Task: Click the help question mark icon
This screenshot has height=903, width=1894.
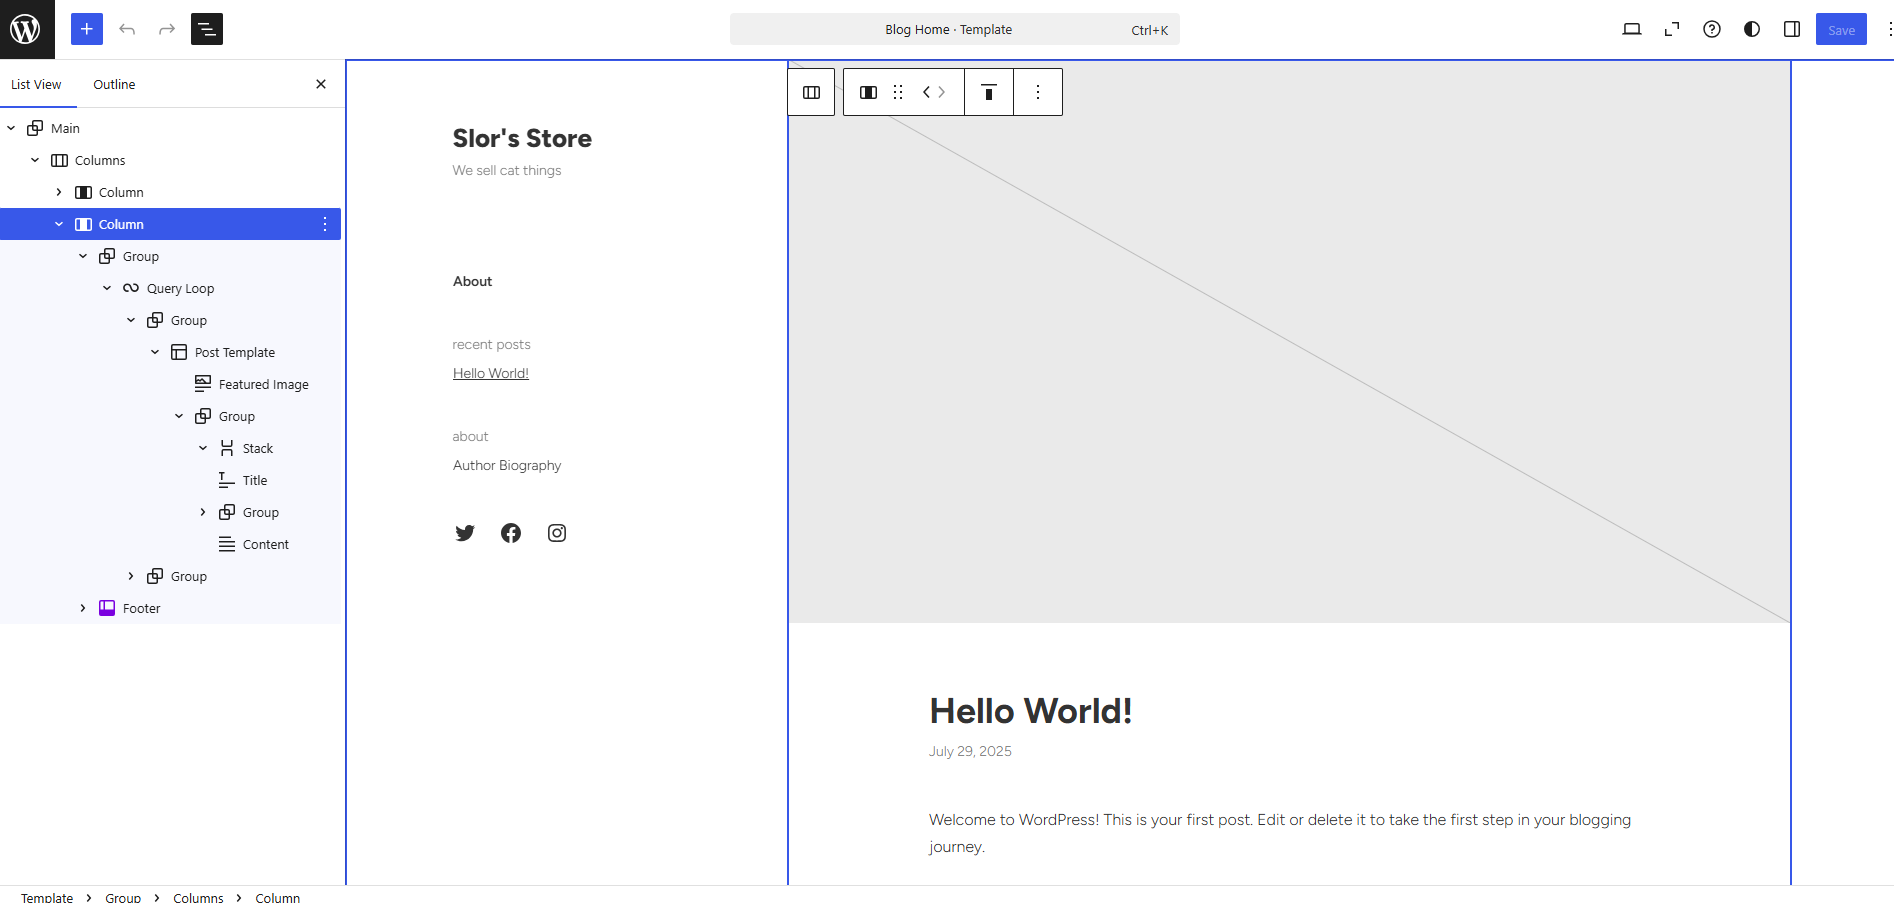Action: 1711,29
